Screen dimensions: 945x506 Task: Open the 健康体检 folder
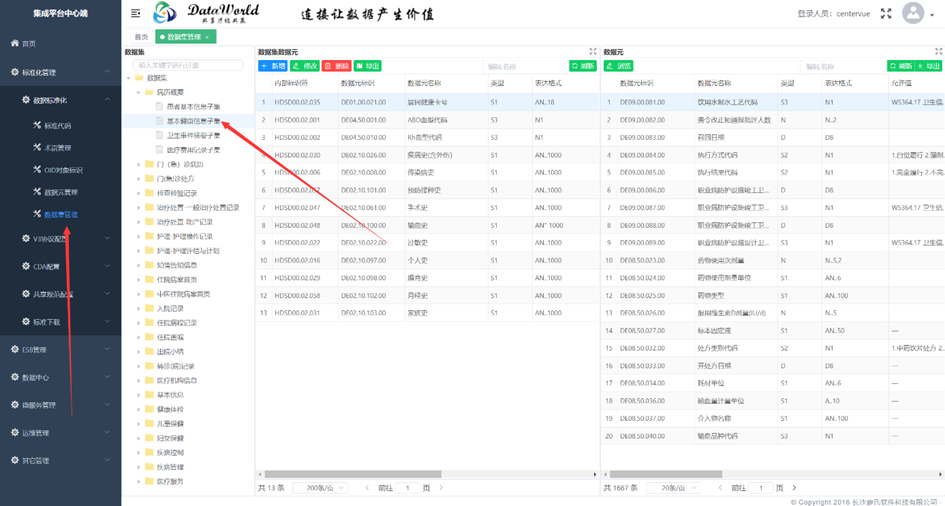click(x=169, y=409)
